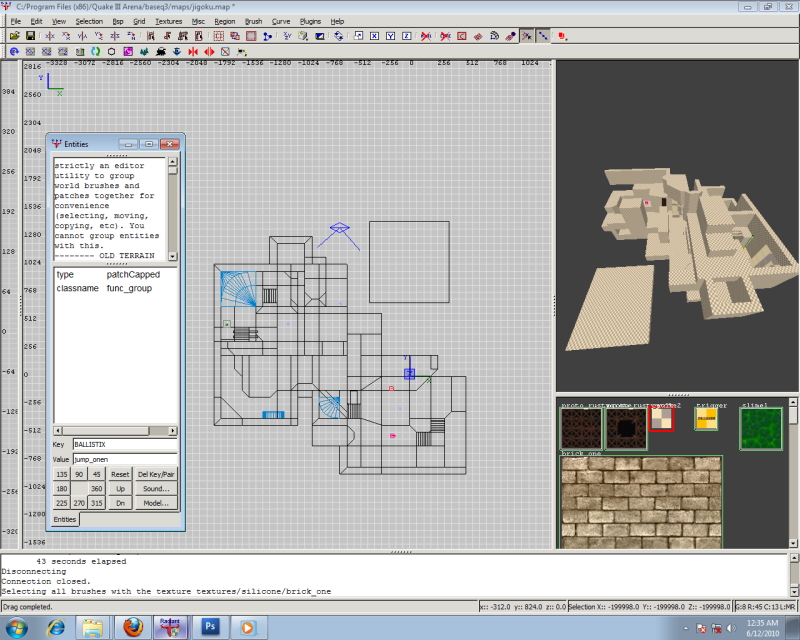The height and width of the screenshot is (640, 800).
Task: Toggle the cubic clip camera icon
Action: click(319, 36)
